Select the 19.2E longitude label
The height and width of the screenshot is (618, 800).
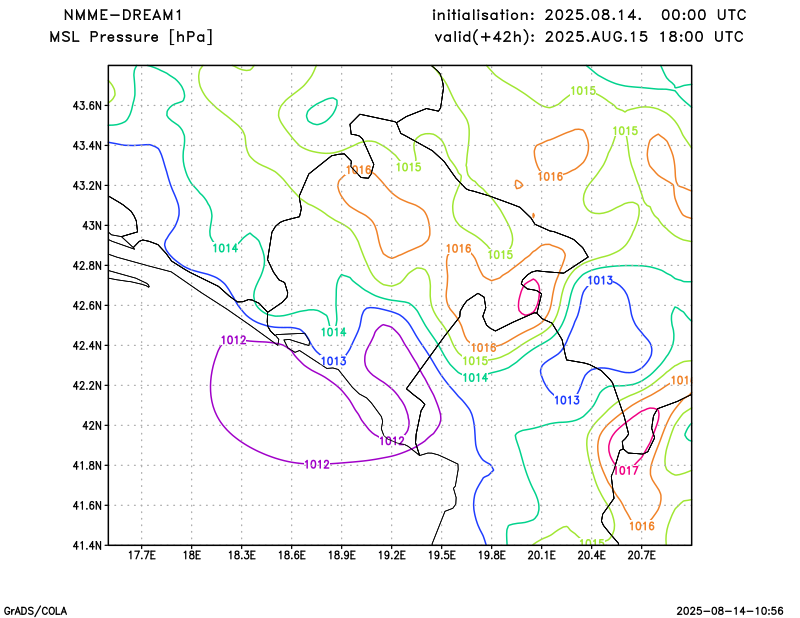tap(391, 555)
